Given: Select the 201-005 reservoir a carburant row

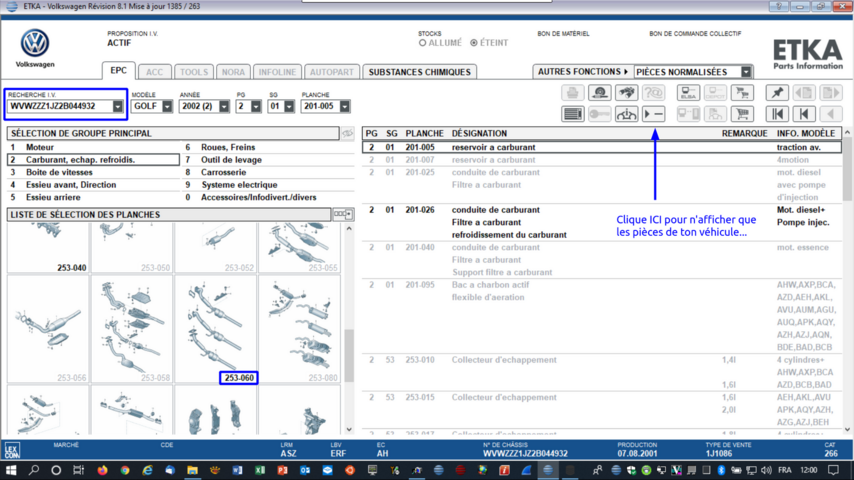Looking at the screenshot, I should 602,147.
